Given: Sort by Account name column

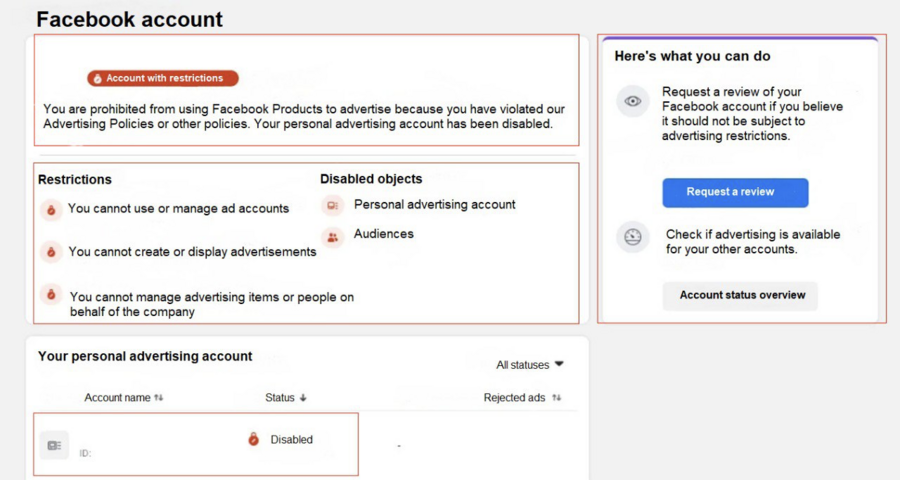Looking at the screenshot, I should pos(159,397).
